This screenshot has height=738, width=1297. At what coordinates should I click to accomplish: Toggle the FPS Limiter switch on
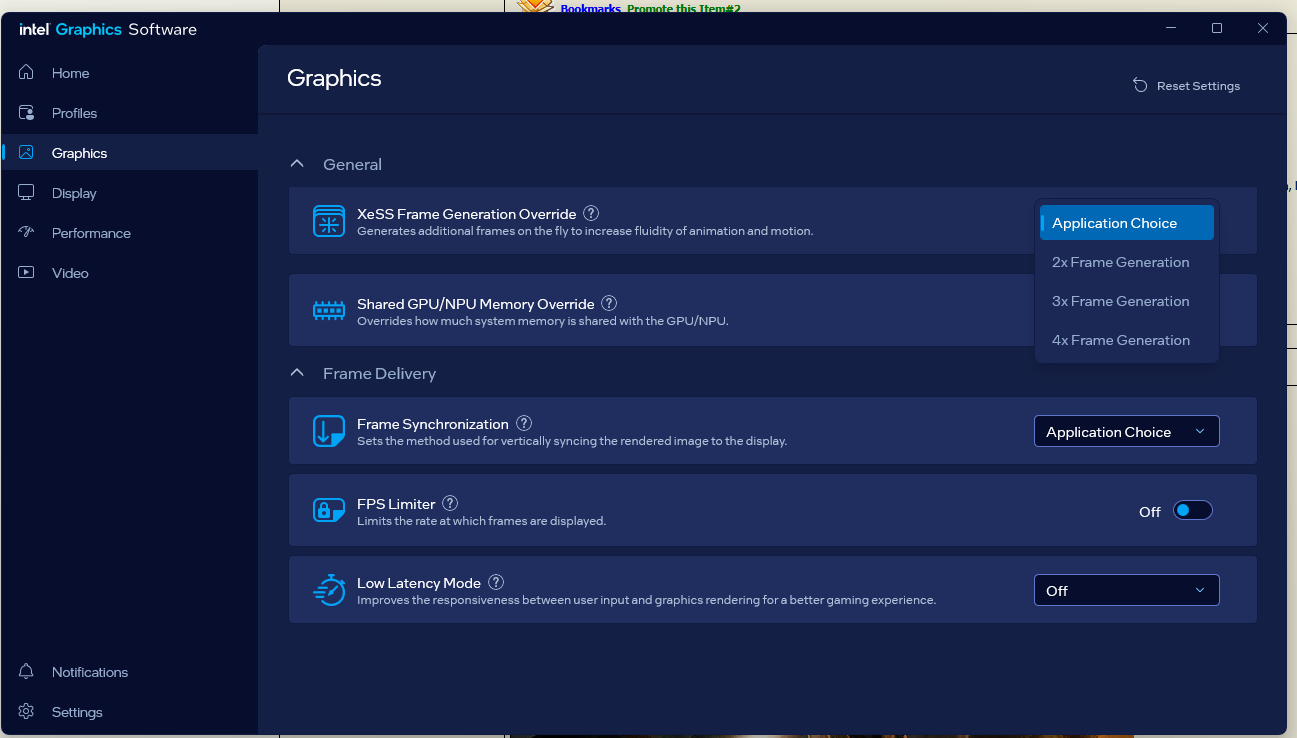click(1192, 511)
